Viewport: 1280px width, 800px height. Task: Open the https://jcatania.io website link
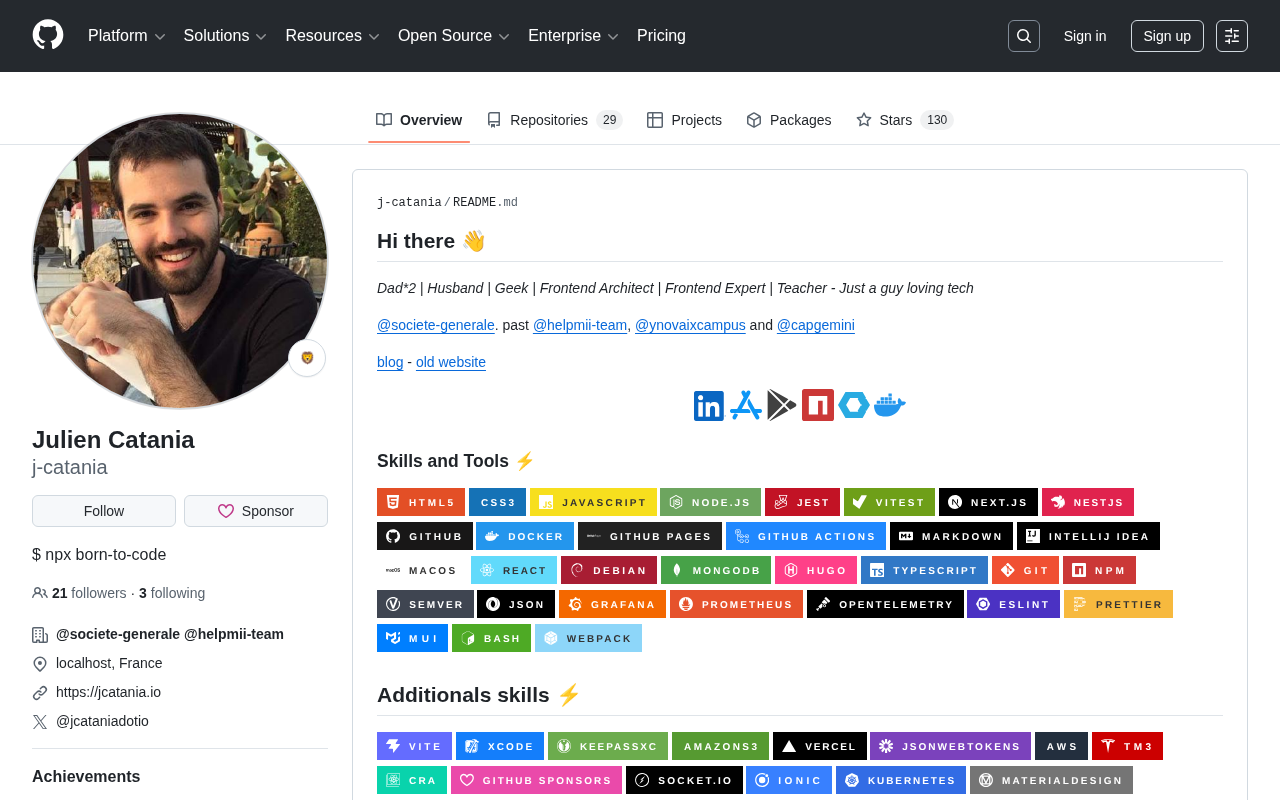[x=108, y=692]
